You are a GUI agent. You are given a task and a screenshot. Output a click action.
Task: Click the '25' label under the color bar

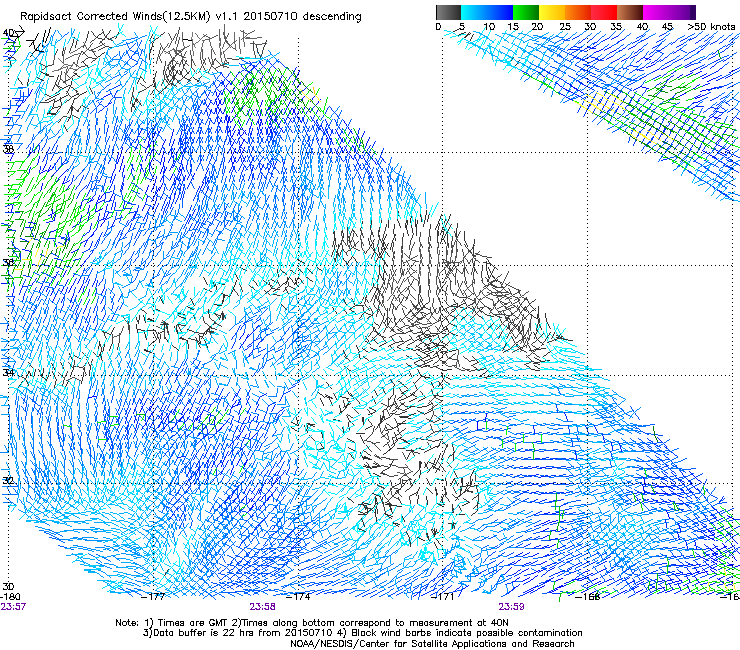click(x=565, y=27)
